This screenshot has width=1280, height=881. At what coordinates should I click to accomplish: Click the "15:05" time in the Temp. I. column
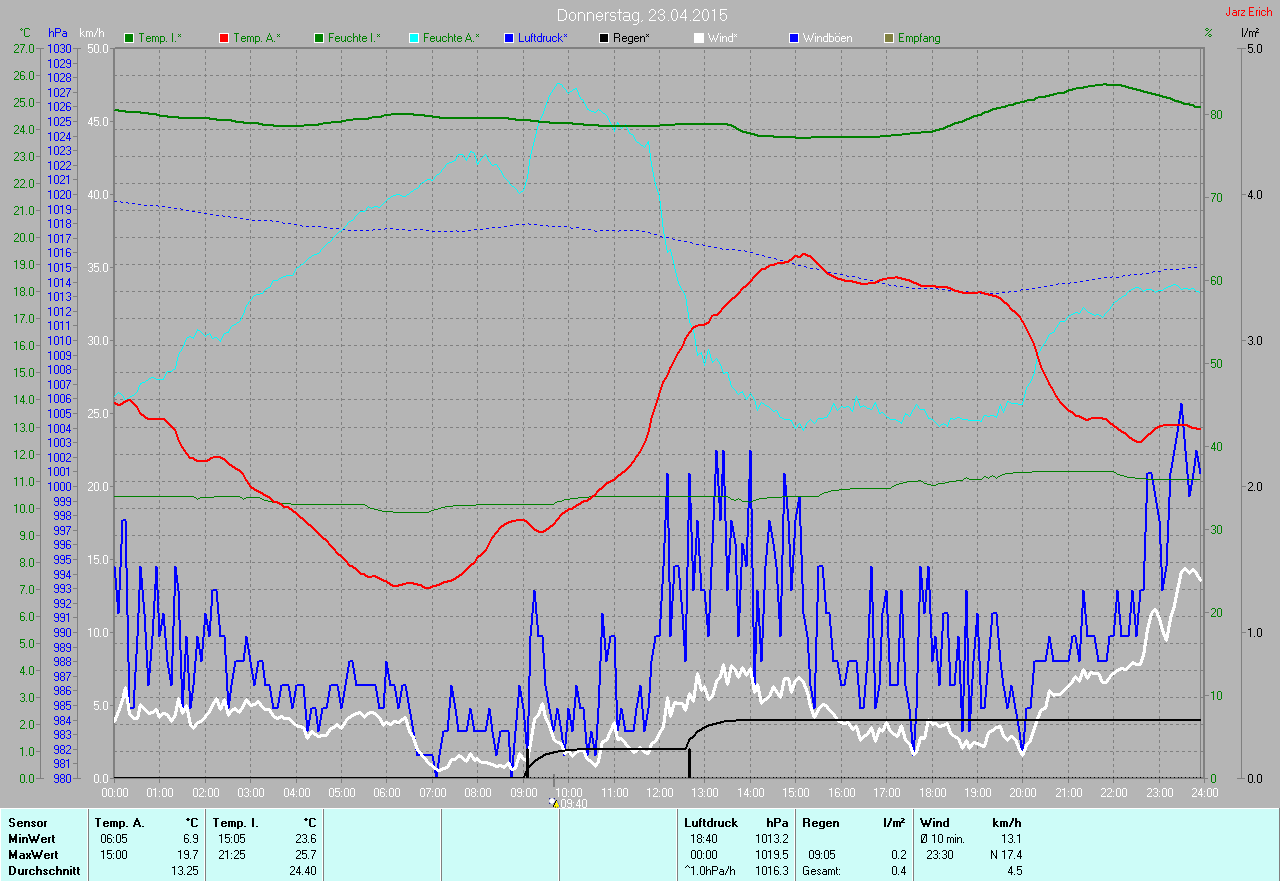(232, 838)
